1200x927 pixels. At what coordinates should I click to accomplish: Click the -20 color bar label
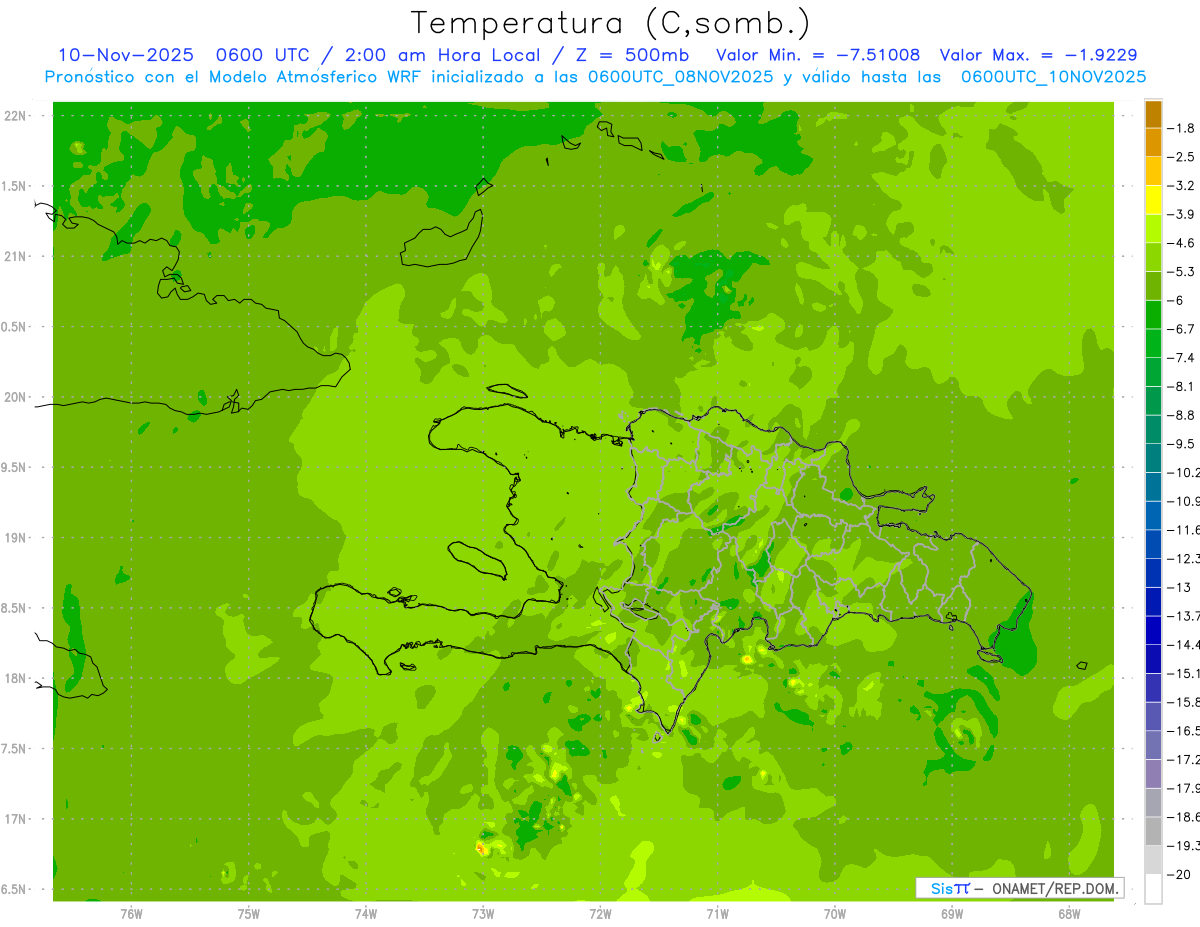[x=1179, y=875]
